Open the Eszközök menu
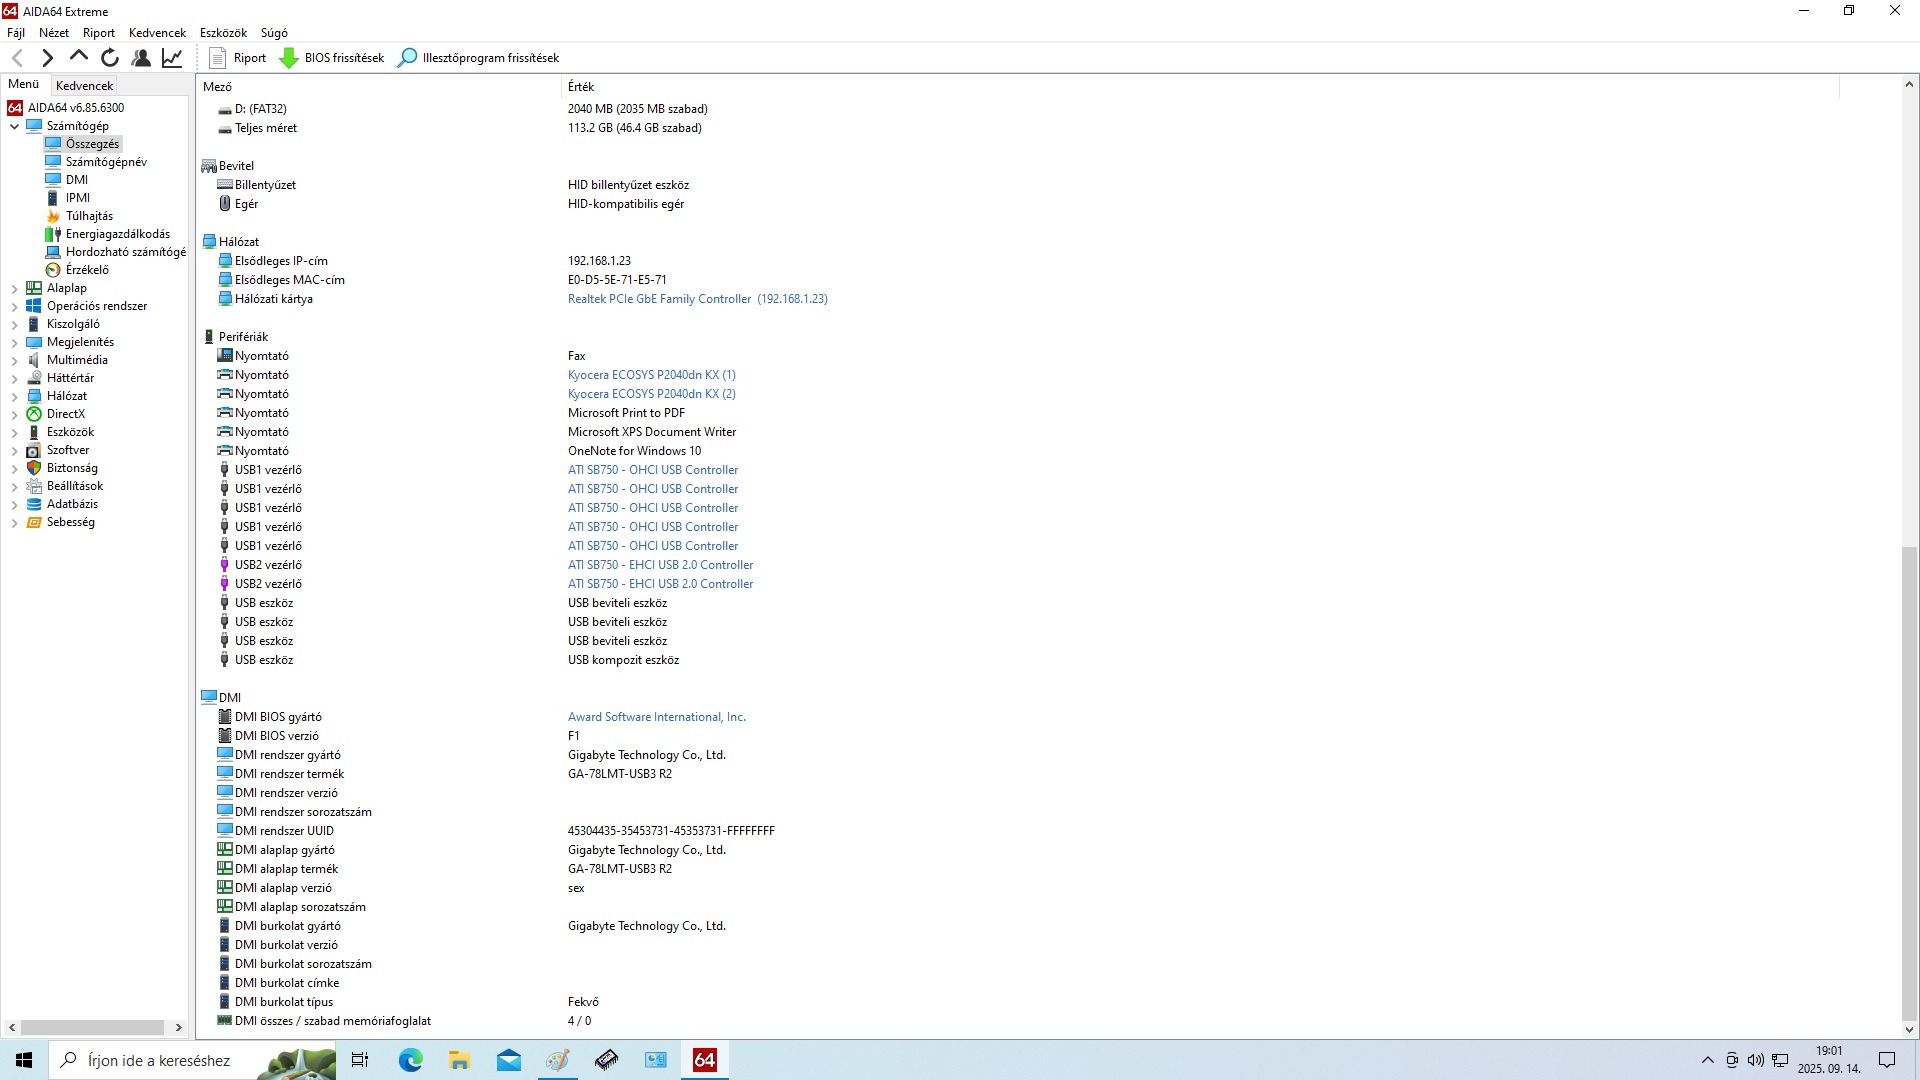The width and height of the screenshot is (1920, 1080). (x=223, y=33)
